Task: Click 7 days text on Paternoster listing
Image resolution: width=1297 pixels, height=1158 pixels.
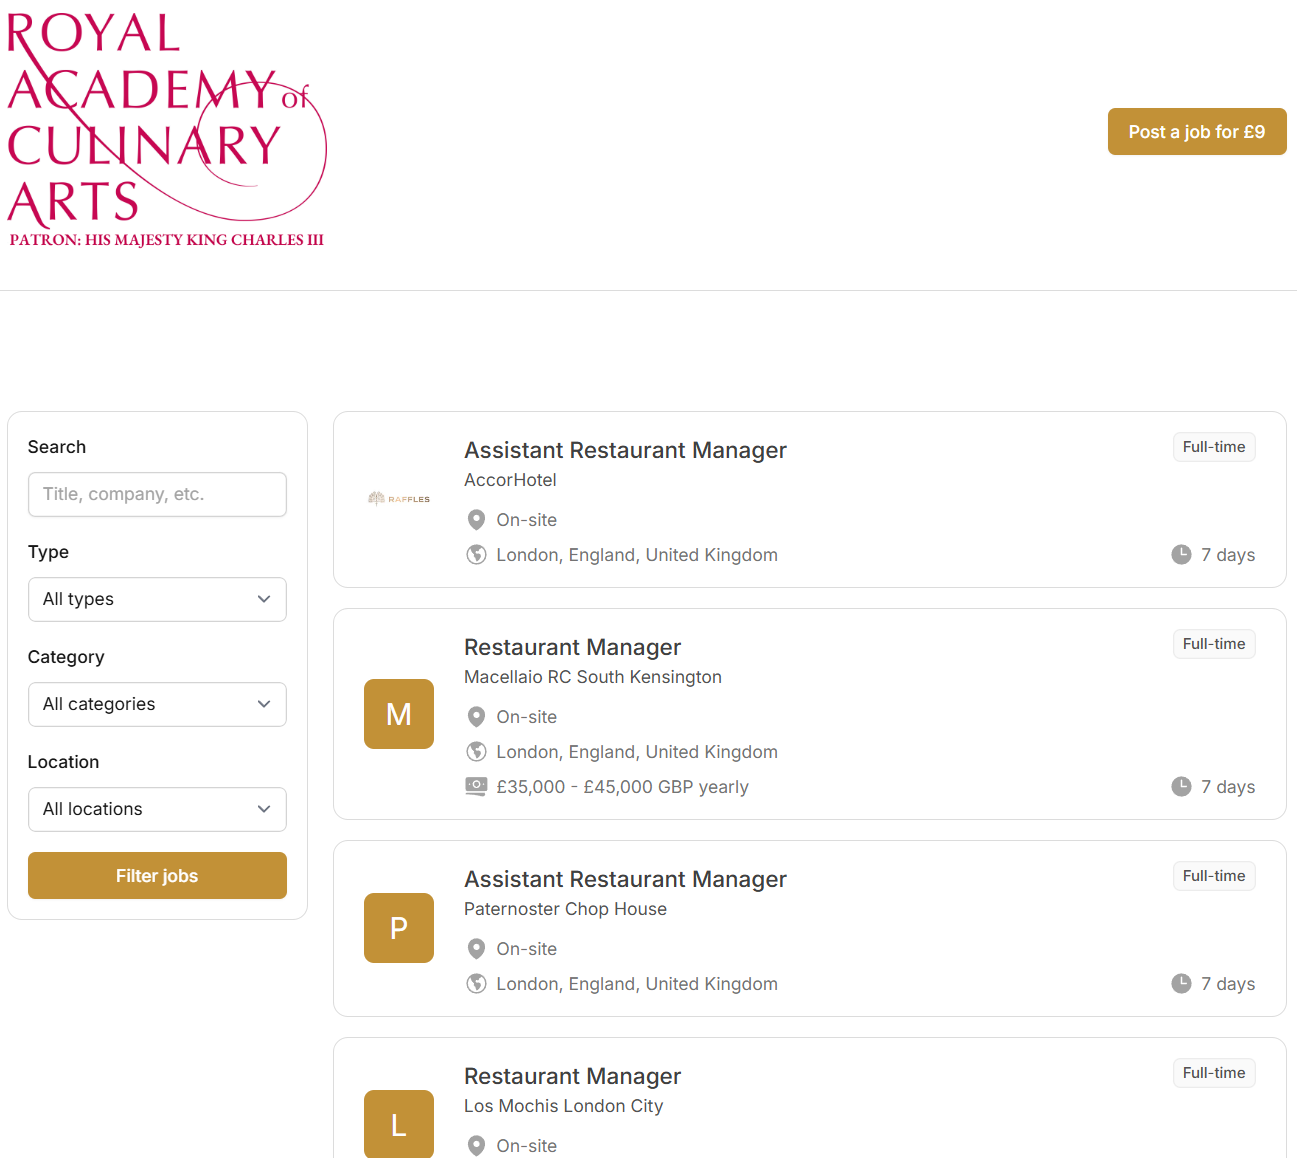Action: [1228, 984]
